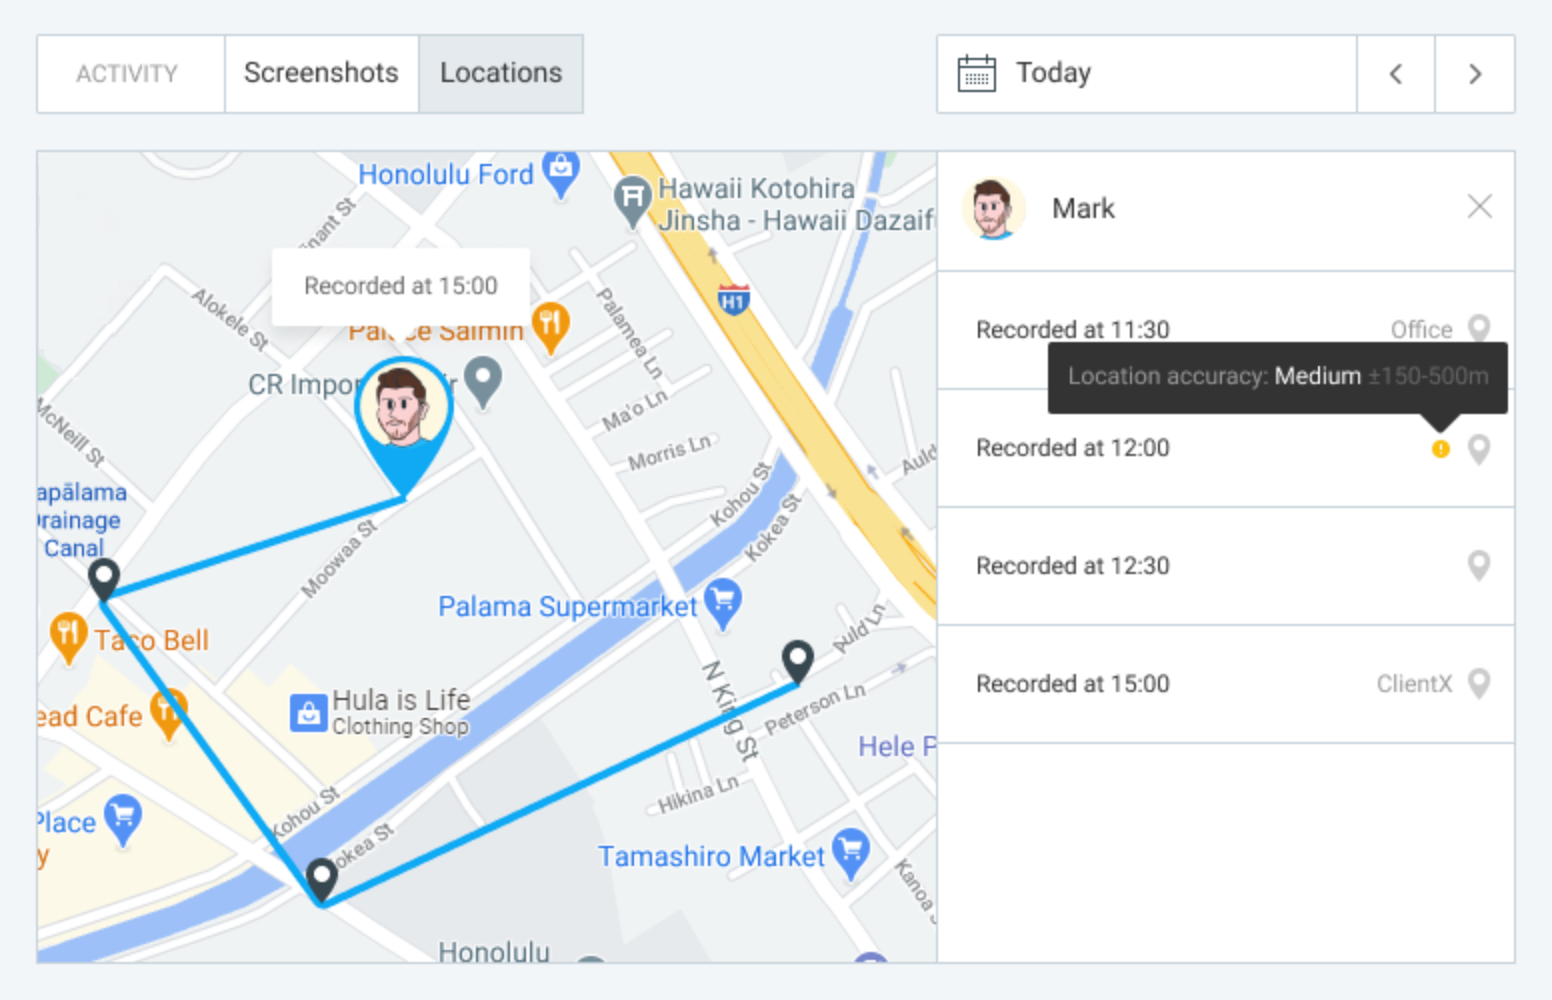This screenshot has width=1552, height=1000.
Task: Click Mark's profile avatar in the panel
Action: click(992, 208)
